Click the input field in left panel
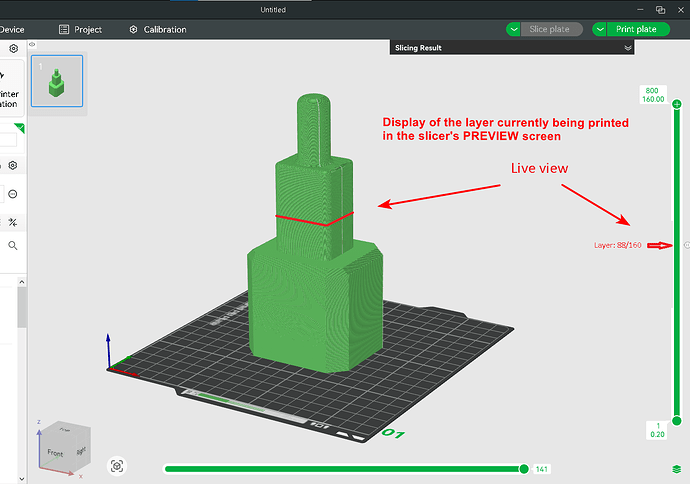 click(x=8, y=140)
